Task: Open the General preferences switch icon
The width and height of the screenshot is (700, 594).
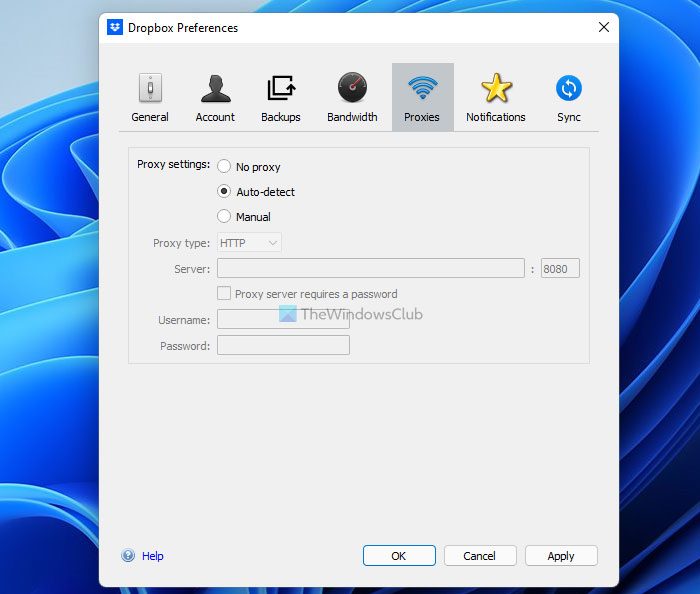Action: pyautogui.click(x=150, y=89)
